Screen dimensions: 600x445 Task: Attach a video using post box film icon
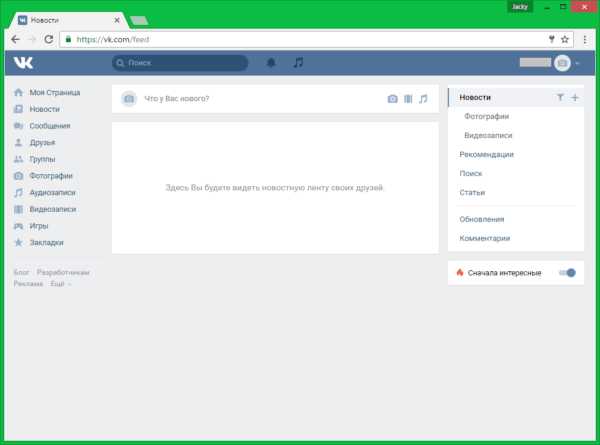[x=408, y=99]
